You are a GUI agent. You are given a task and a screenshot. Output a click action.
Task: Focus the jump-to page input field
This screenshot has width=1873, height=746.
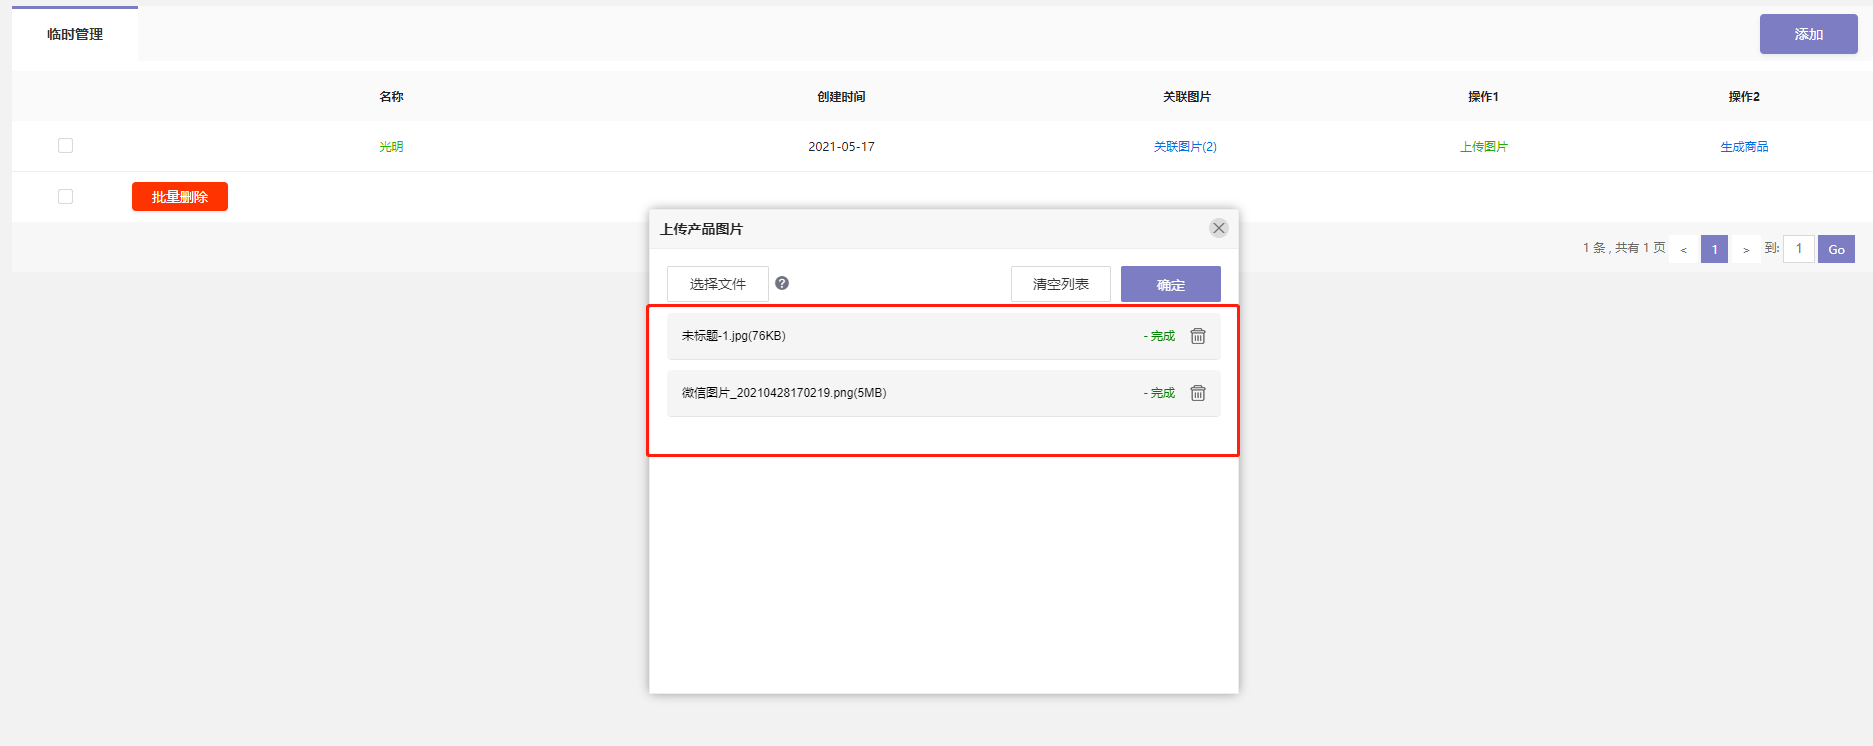pos(1799,249)
